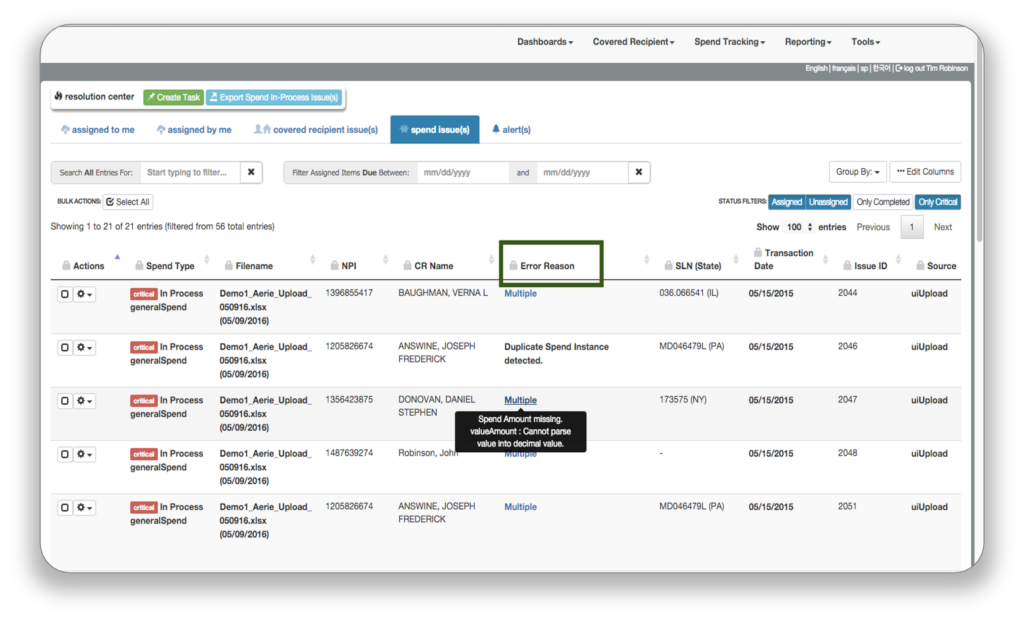
Task: Click the gear icon in the first row
Action: pyautogui.click(x=86, y=294)
